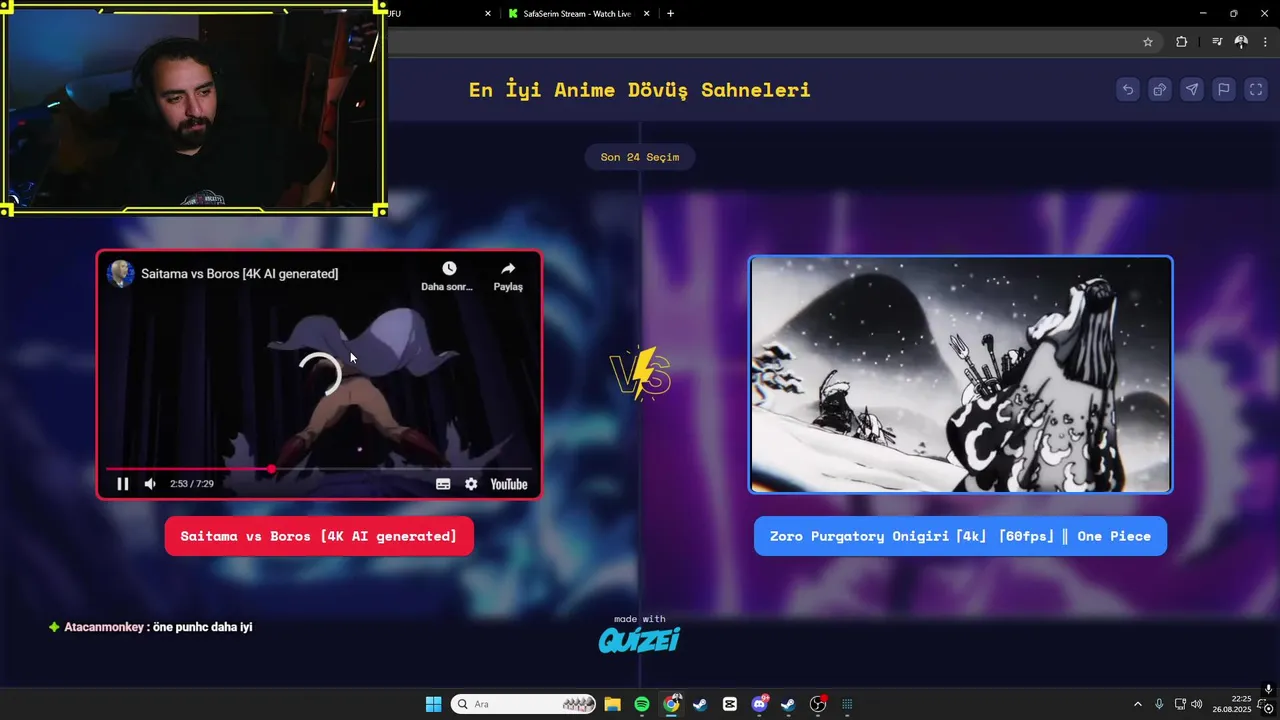
Task: Click the channel avatar in video header
Action: point(121,274)
